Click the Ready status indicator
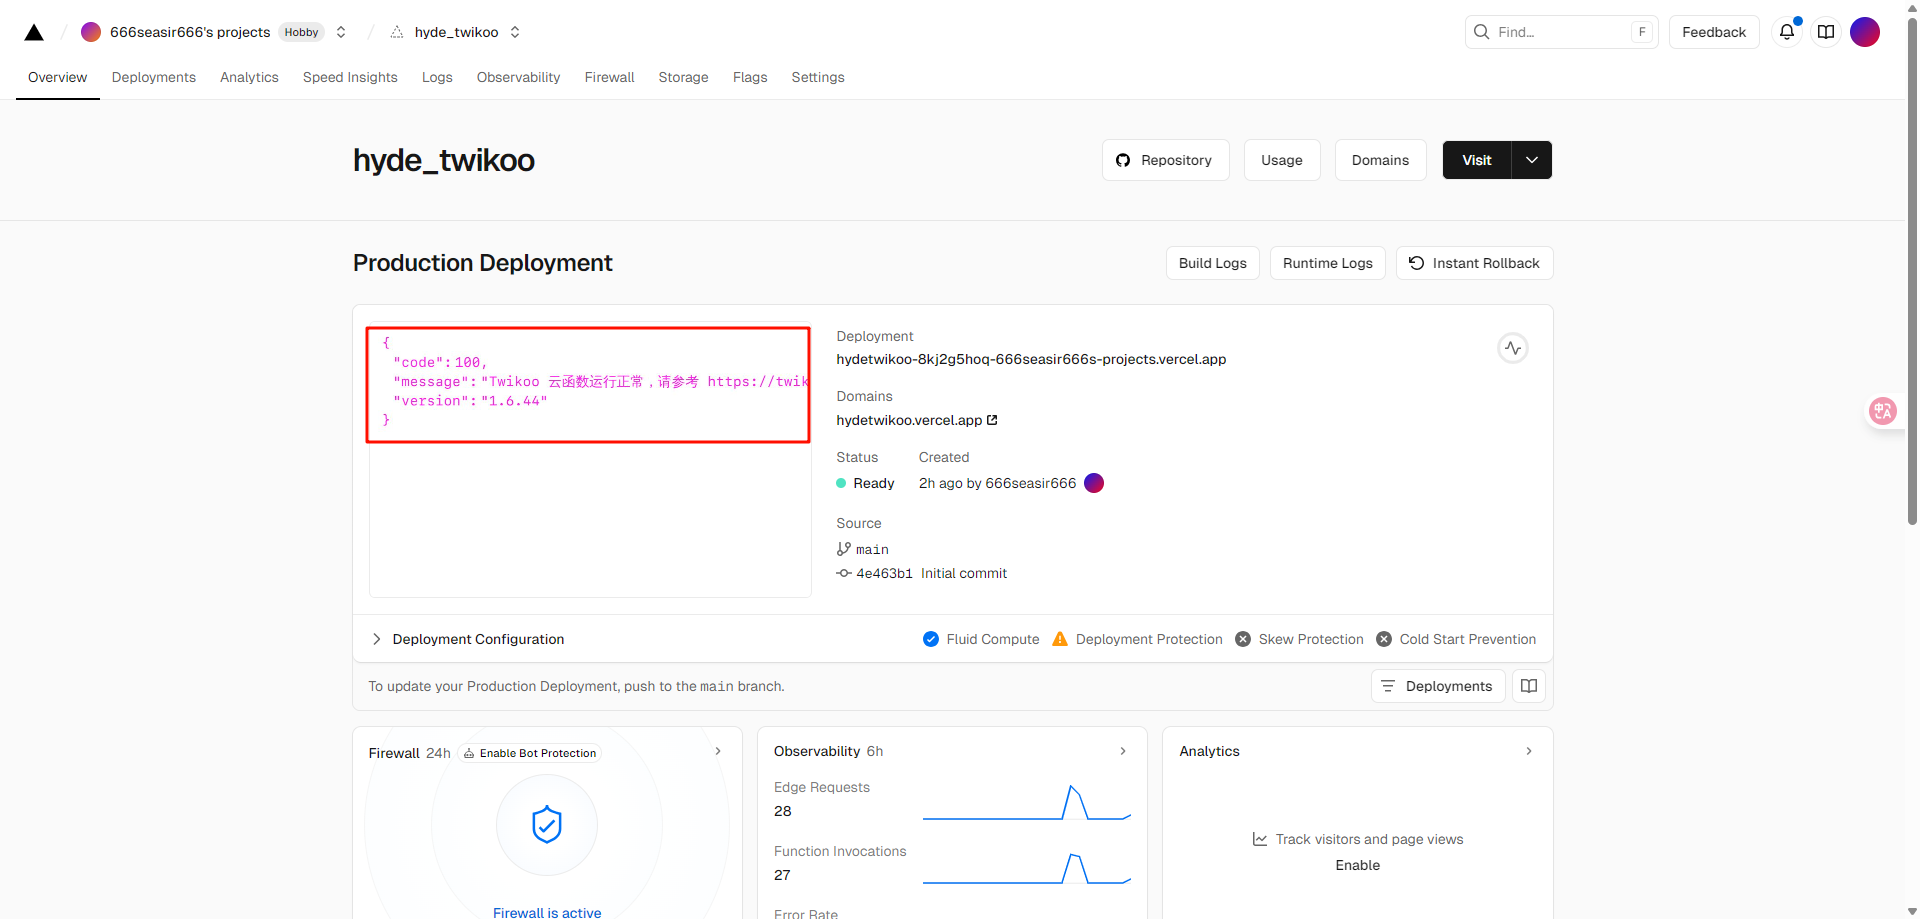 tap(865, 483)
